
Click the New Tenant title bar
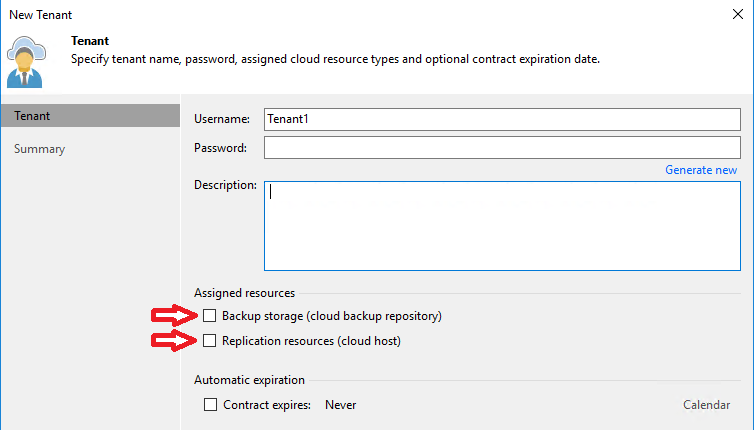[365, 14]
